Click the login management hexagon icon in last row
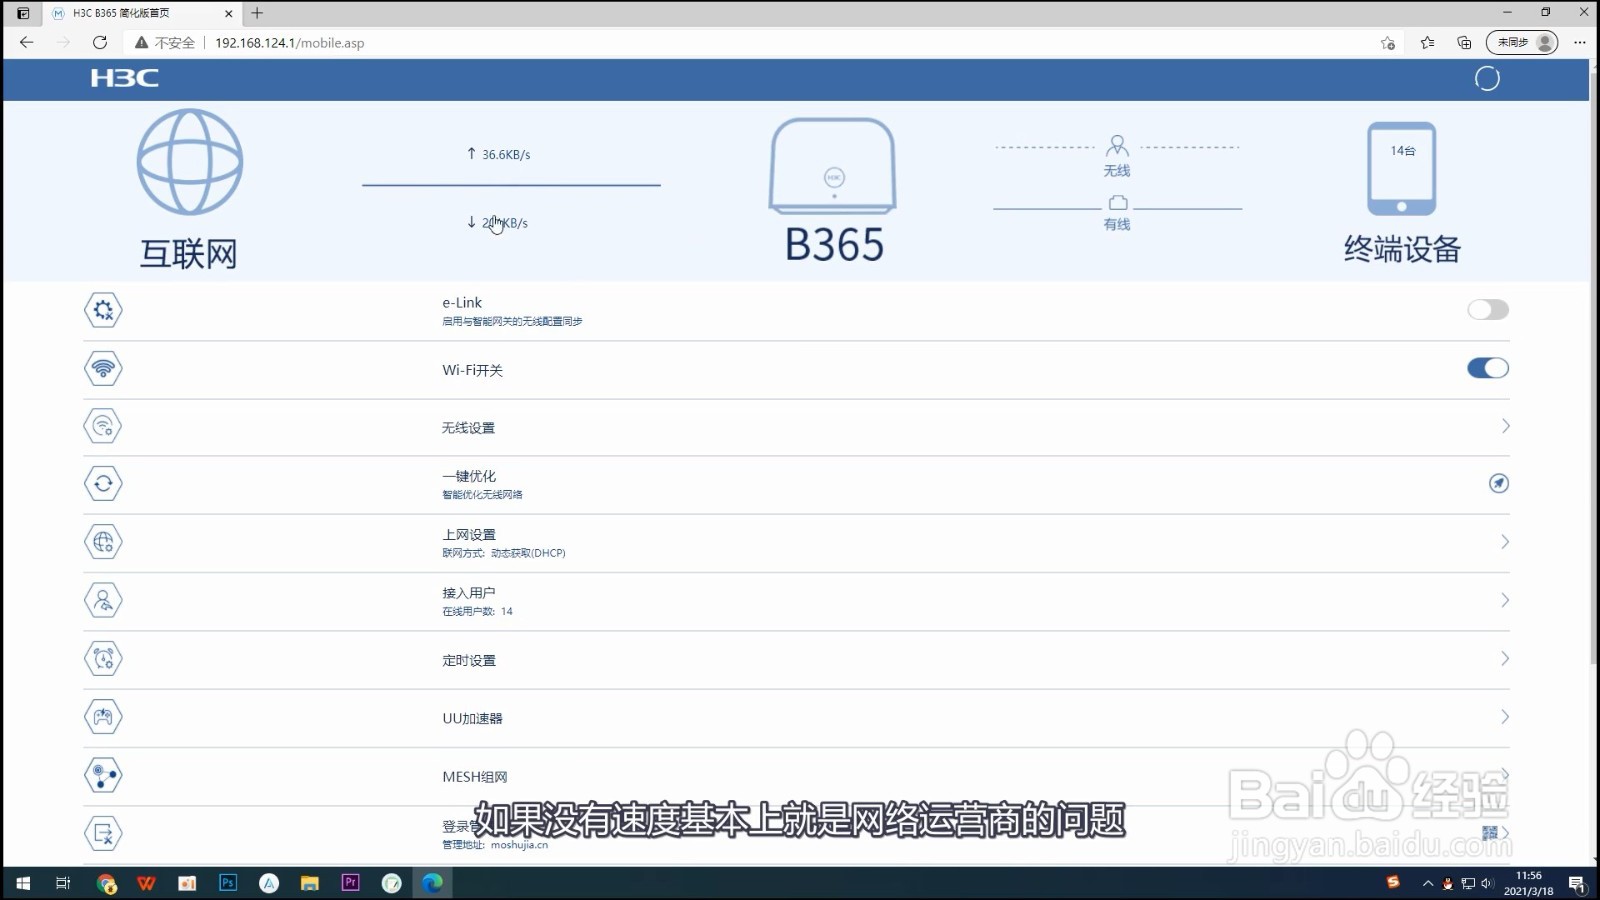The width and height of the screenshot is (1600, 900). 103,833
